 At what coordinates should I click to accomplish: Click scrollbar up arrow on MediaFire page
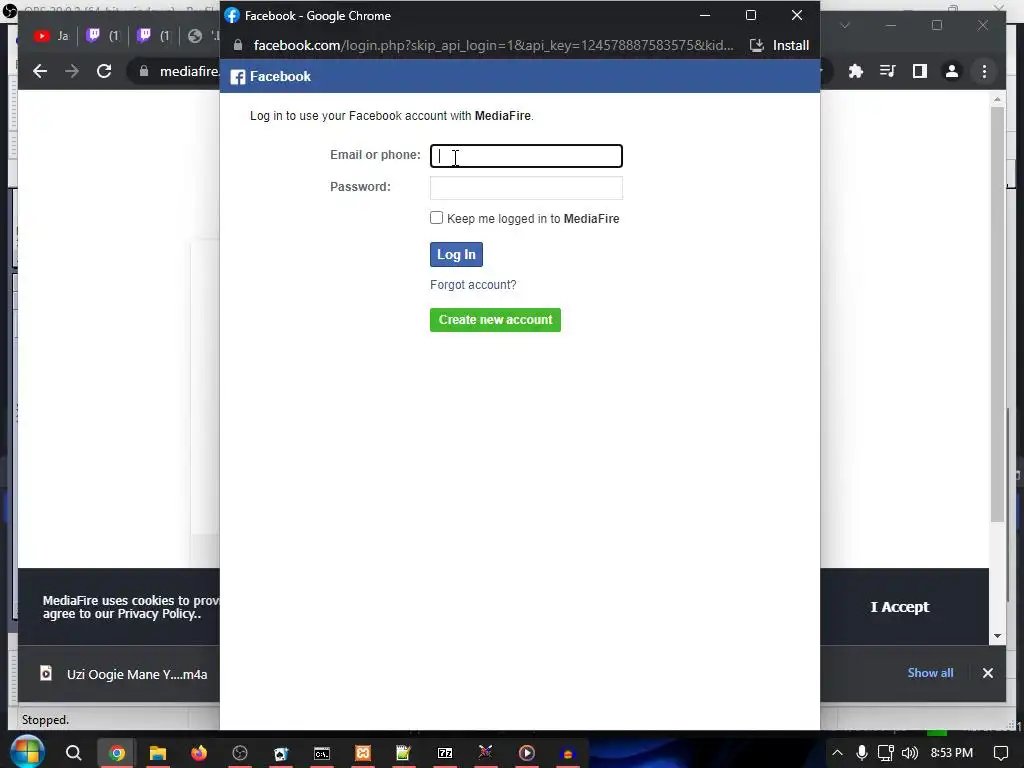click(997, 99)
